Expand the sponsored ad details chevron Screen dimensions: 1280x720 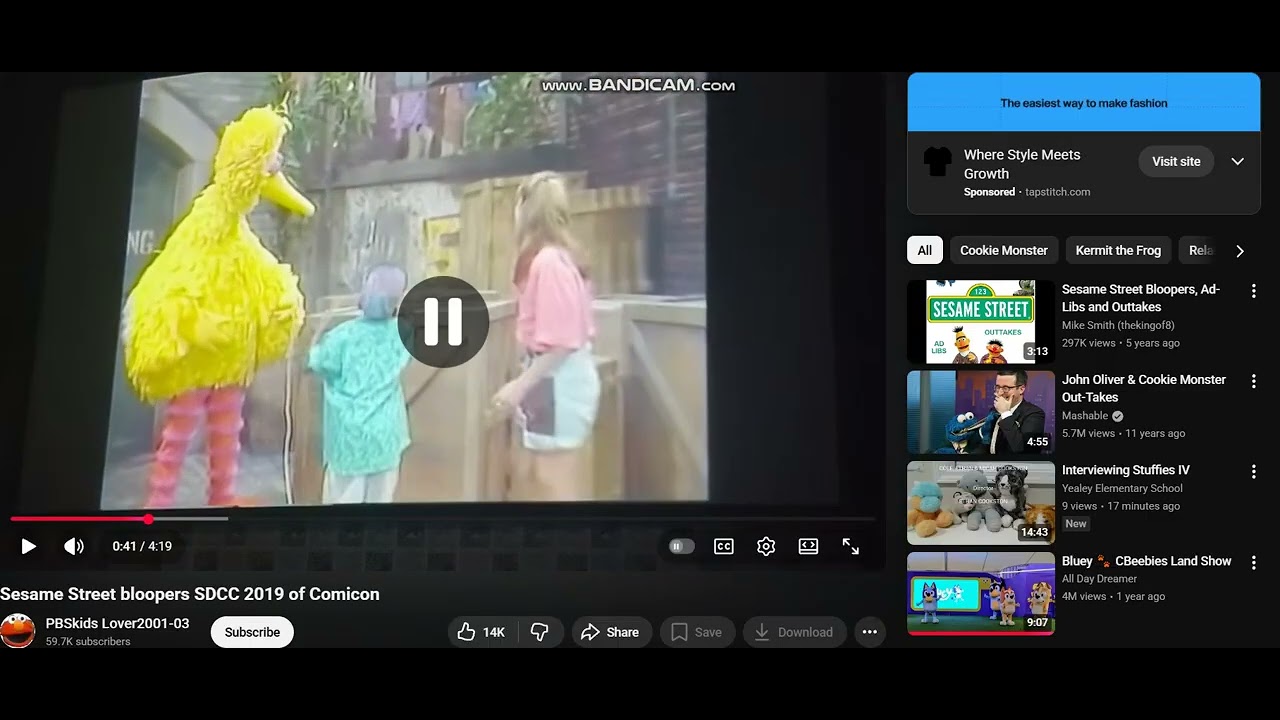point(1237,161)
